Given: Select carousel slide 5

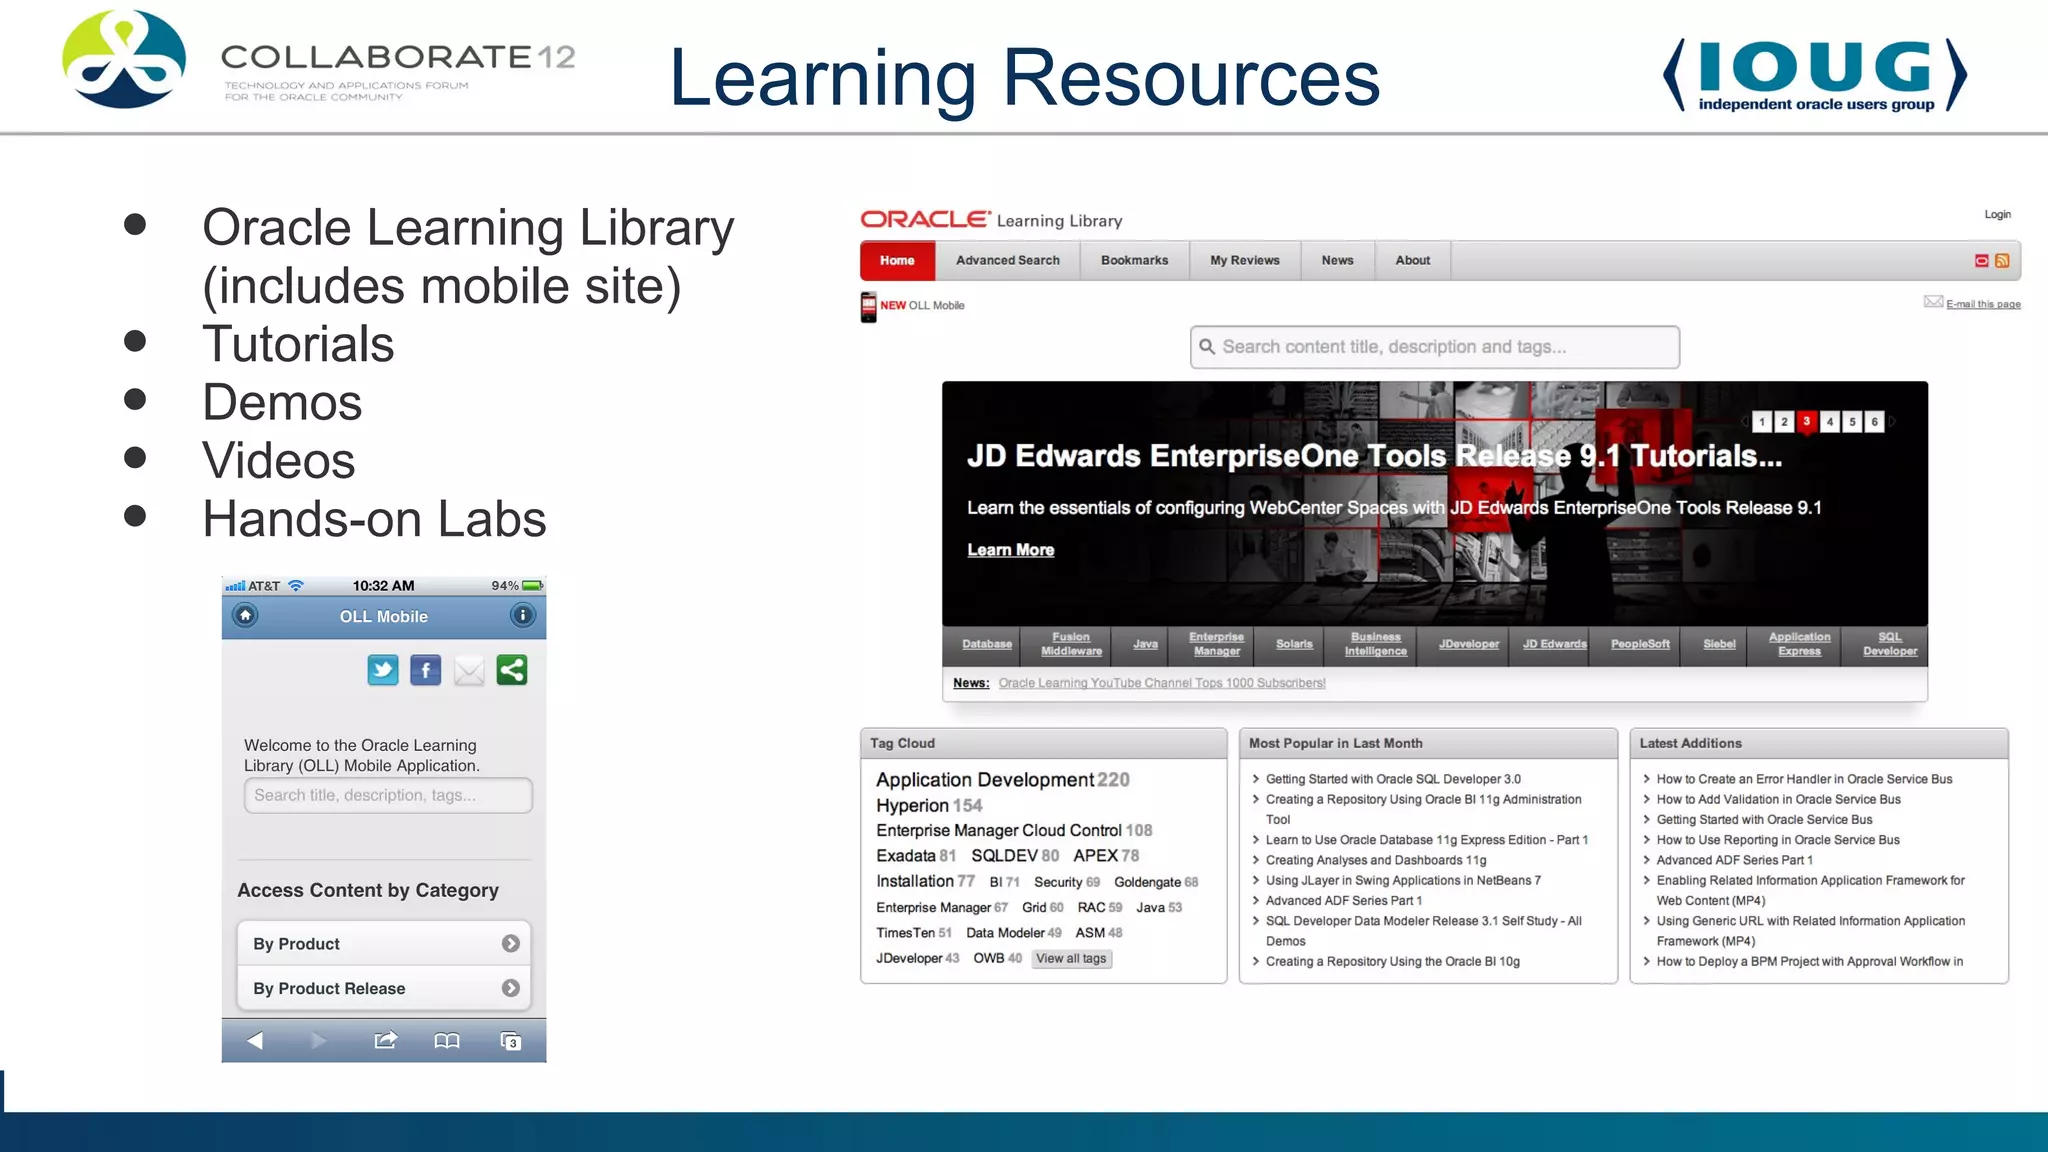Looking at the screenshot, I should coord(1852,422).
